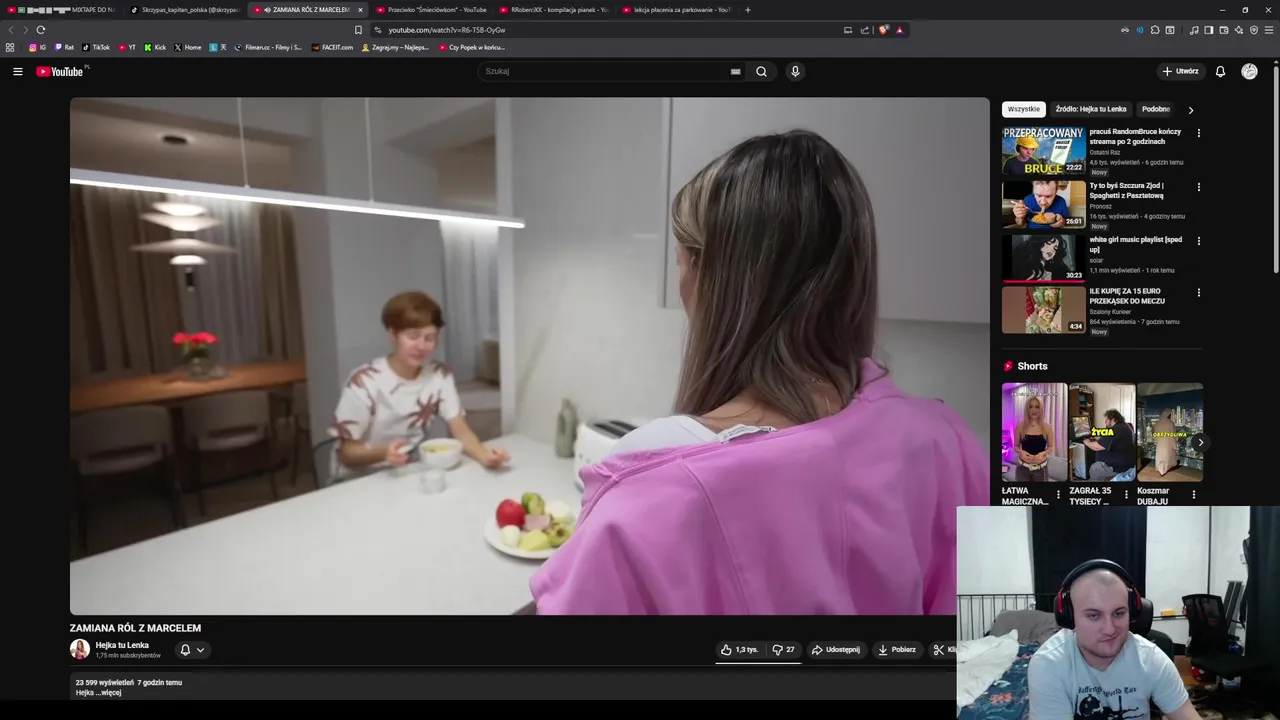The height and width of the screenshot is (720, 1280).
Task: Open the IG bookmark
Action: (x=37, y=47)
